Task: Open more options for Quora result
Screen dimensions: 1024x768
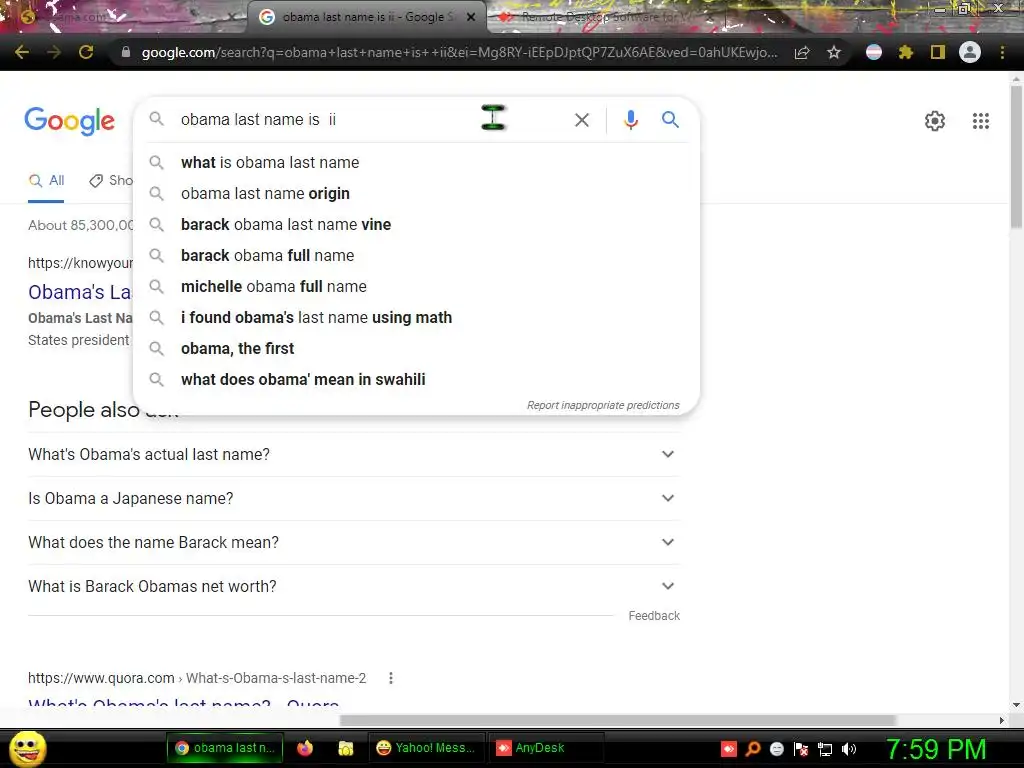Action: (391, 678)
